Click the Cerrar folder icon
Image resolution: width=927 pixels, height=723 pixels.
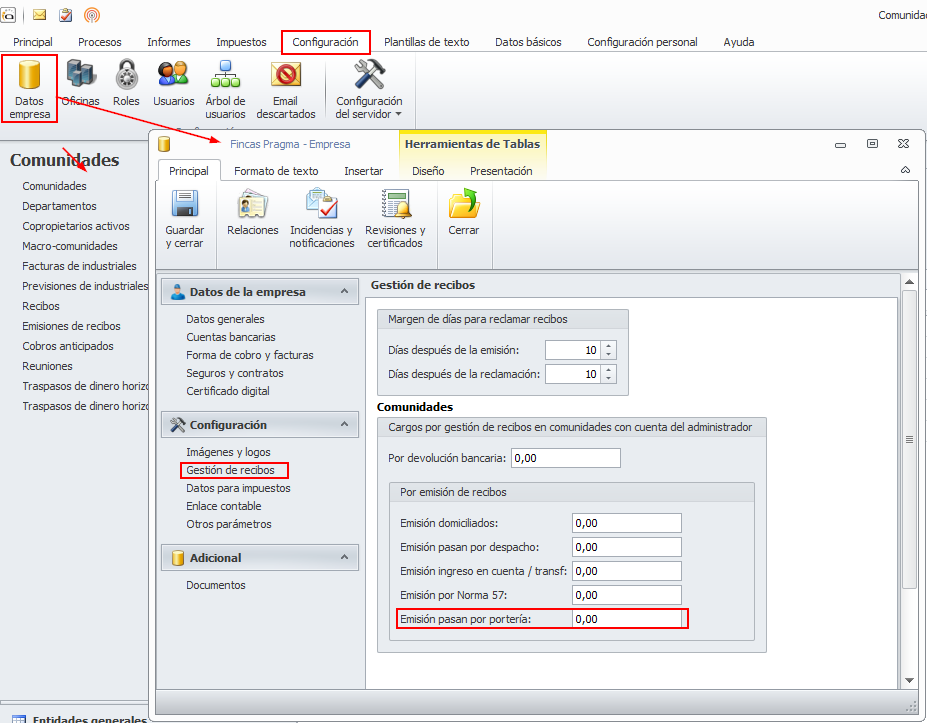tap(464, 213)
